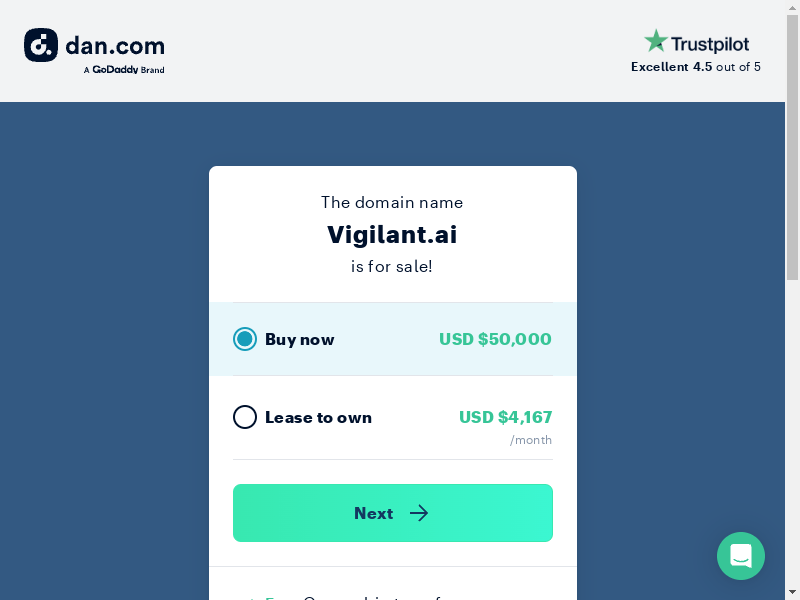Click the scrollbar down arrow
Screen dimensions: 800x600
pyautogui.click(x=792, y=593)
